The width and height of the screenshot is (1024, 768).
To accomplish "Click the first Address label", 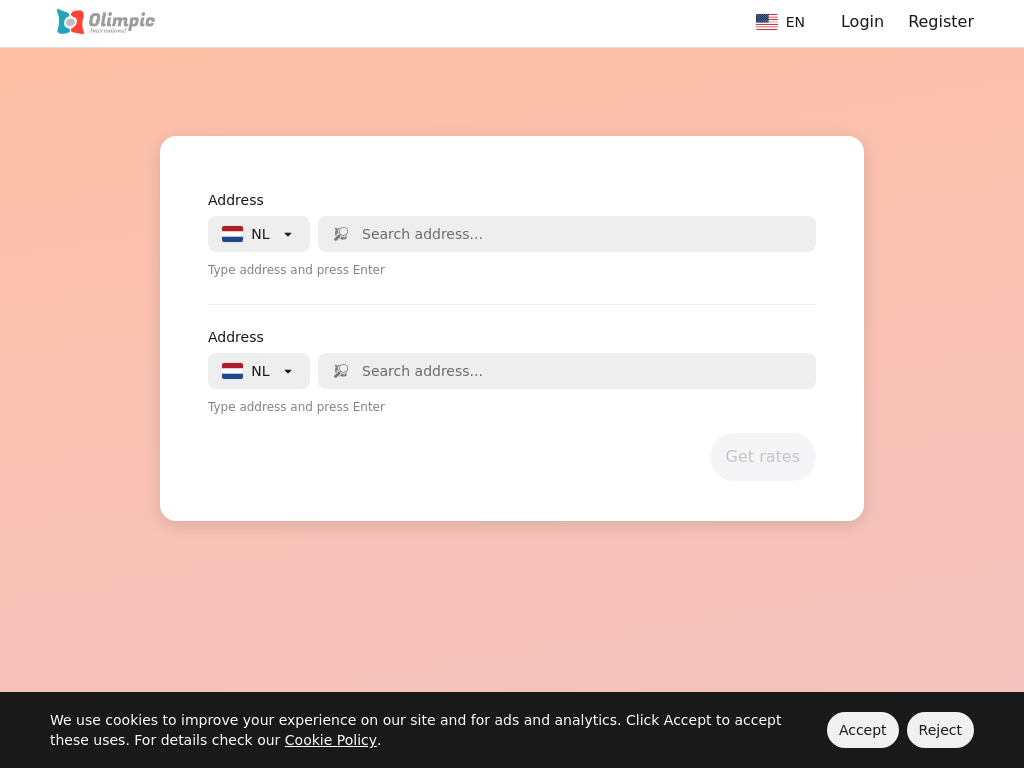I will pos(236,200).
